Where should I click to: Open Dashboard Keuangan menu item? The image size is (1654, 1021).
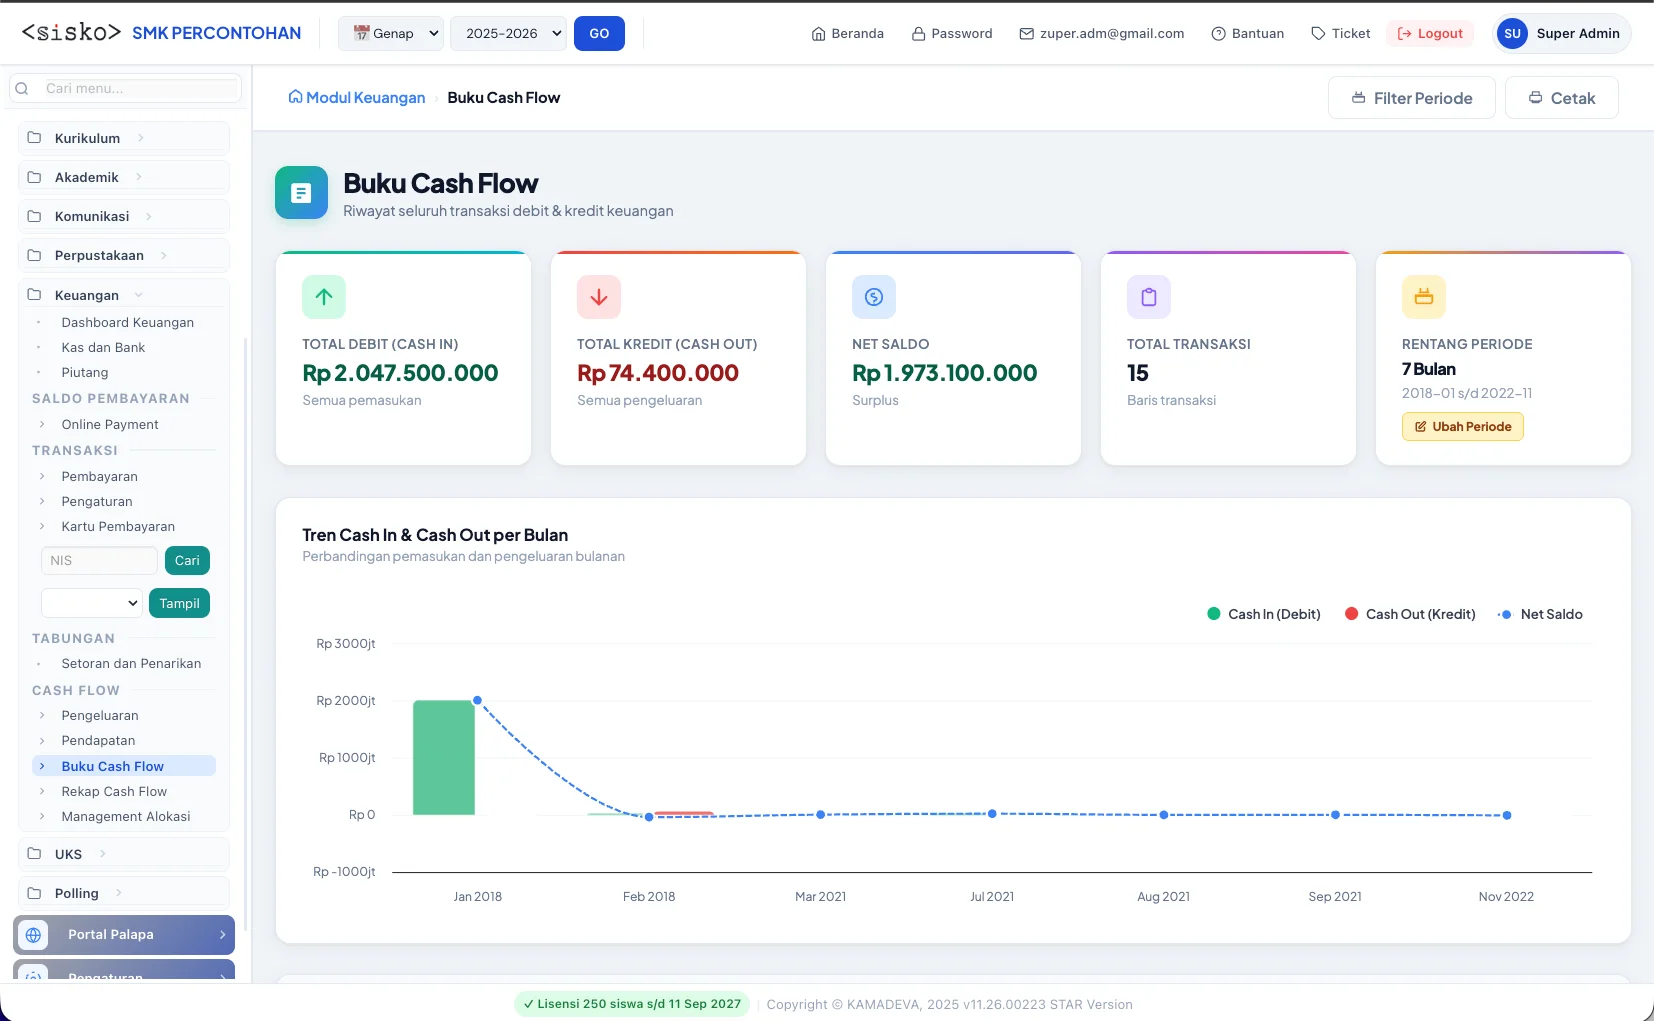(127, 322)
